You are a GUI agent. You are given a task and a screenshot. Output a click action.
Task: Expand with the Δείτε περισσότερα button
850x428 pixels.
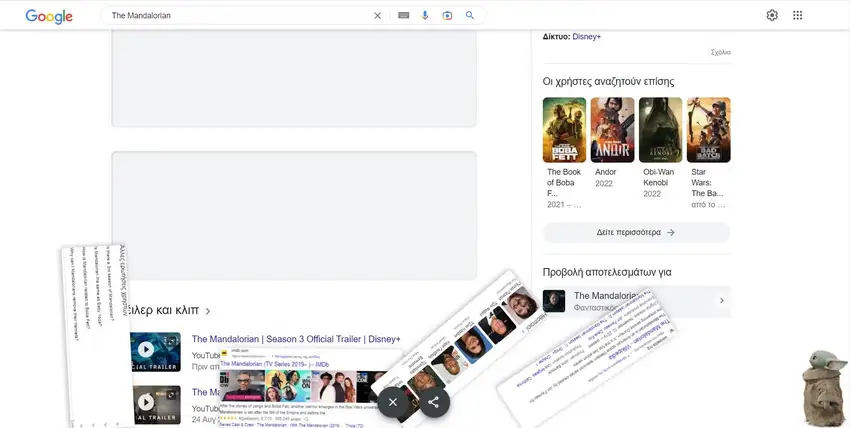point(636,232)
